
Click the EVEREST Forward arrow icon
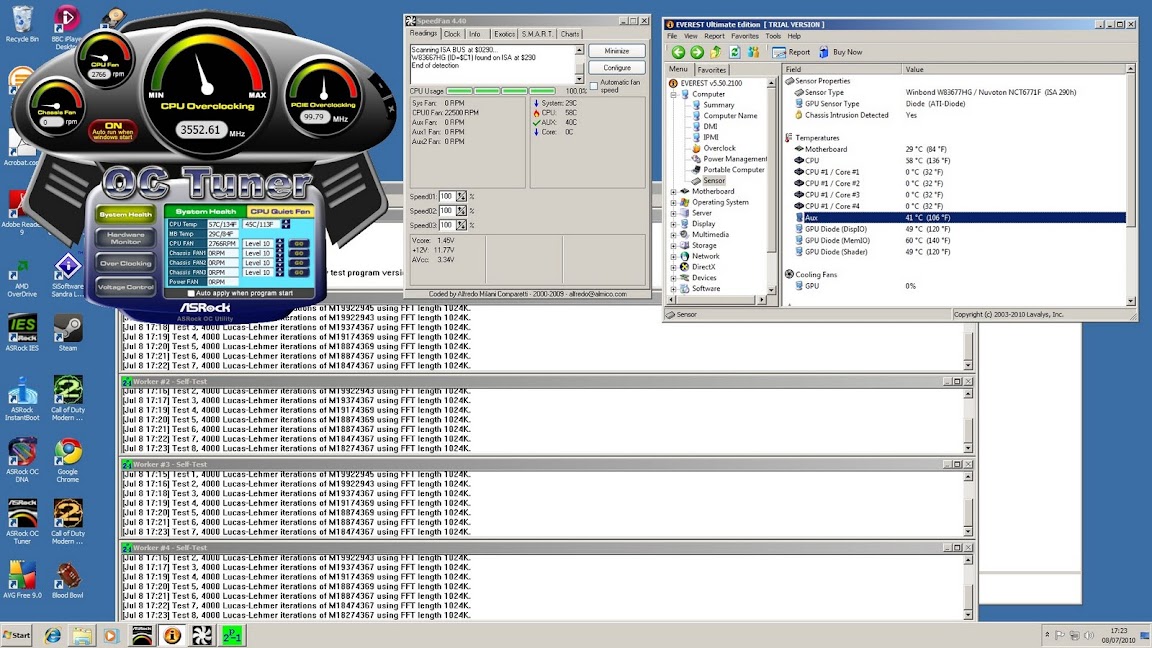696,52
